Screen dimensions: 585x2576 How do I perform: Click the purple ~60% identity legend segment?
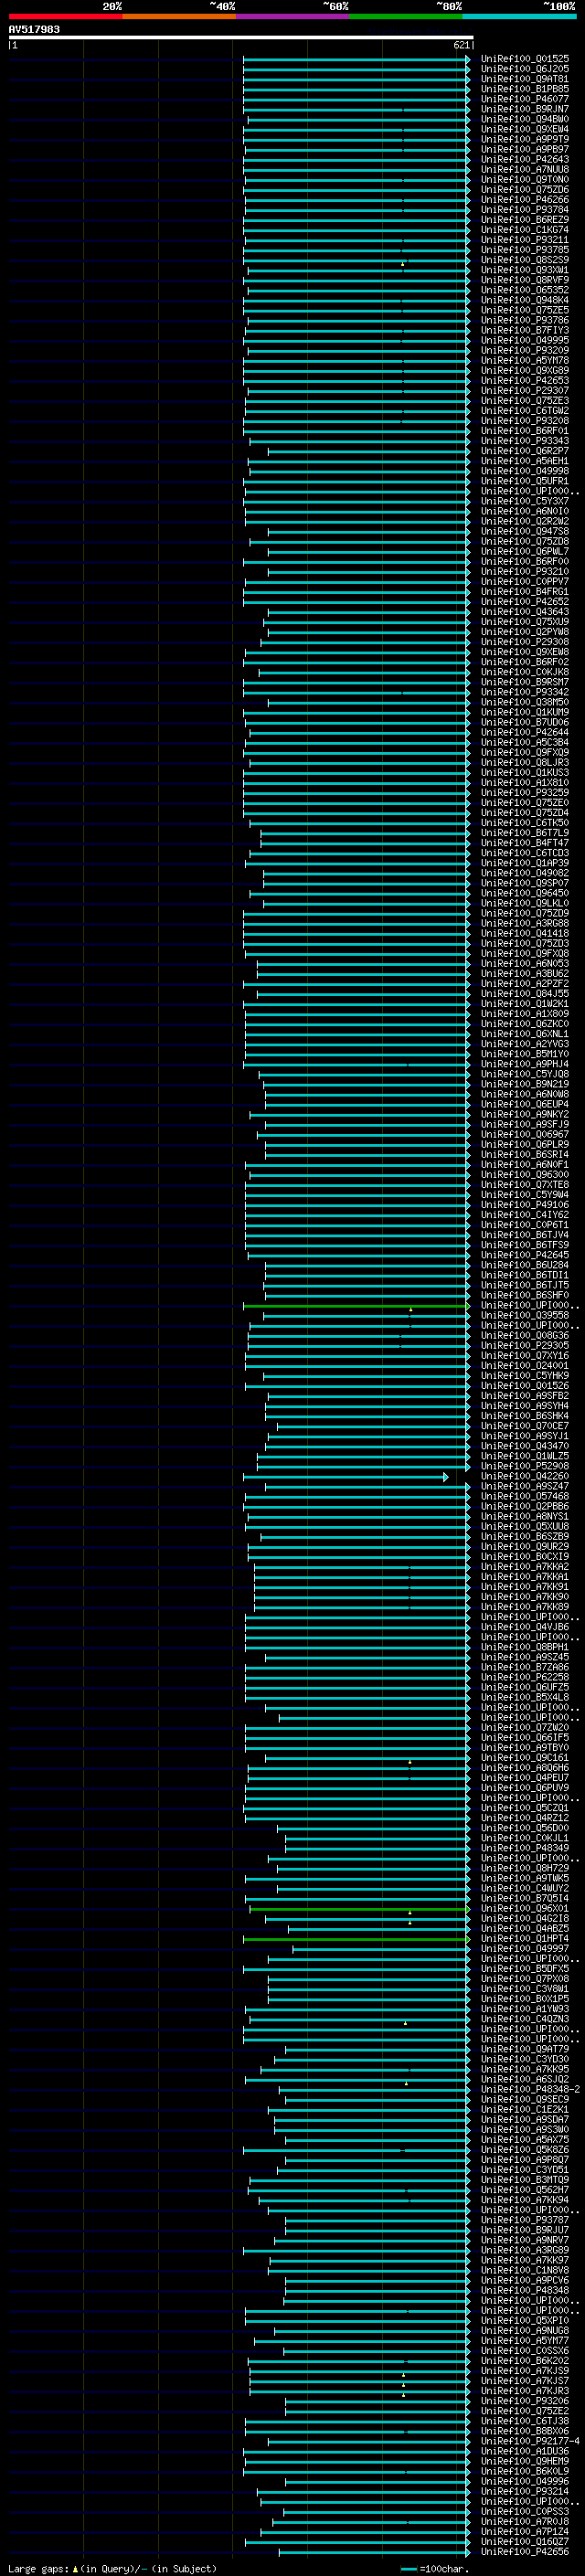pos(293,16)
